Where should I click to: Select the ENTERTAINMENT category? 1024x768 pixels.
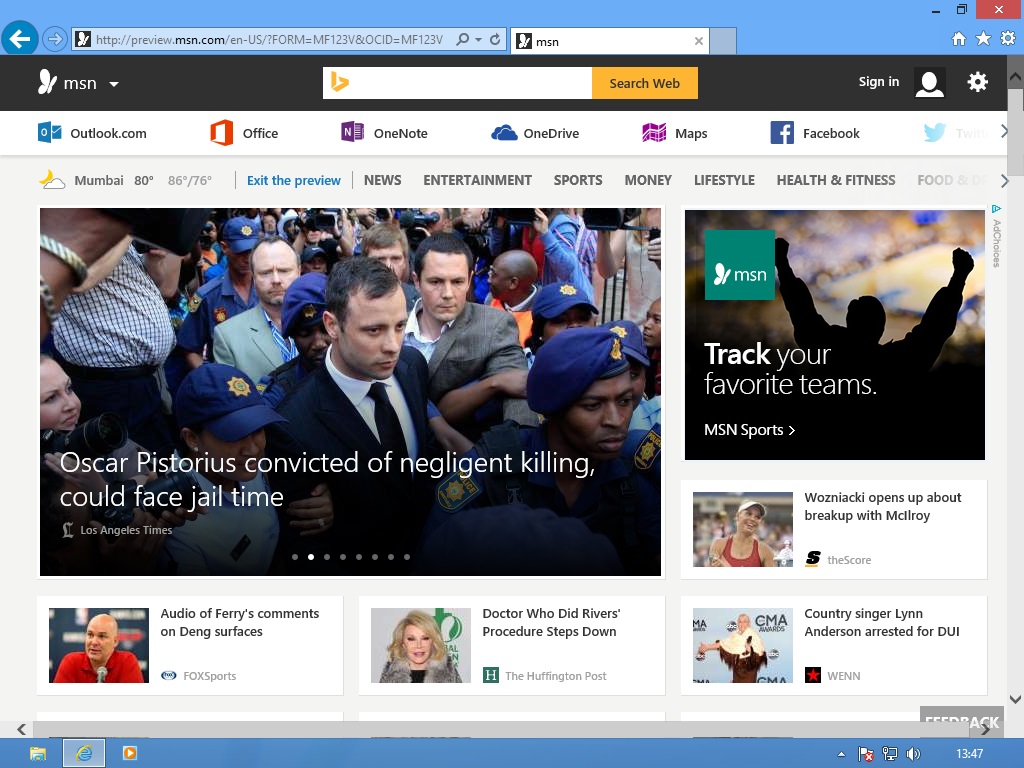point(477,180)
